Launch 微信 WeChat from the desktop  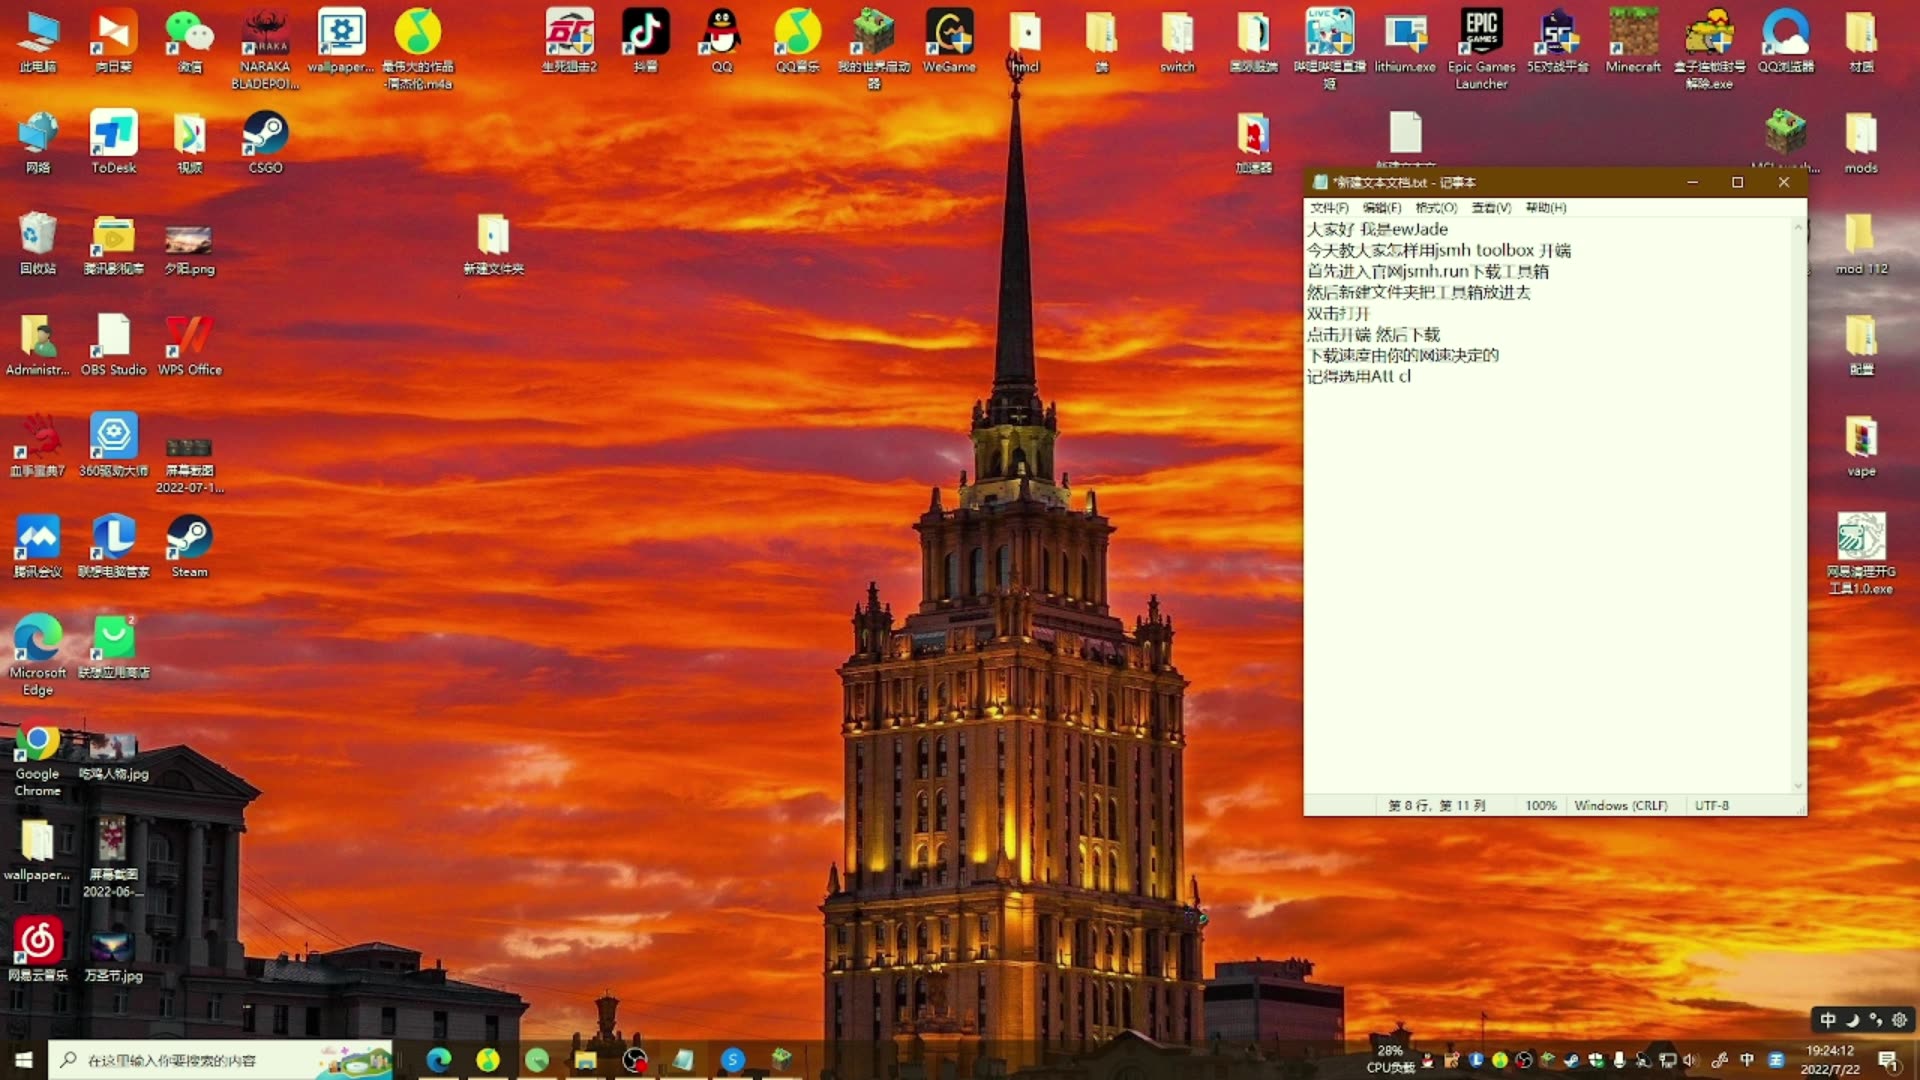tap(190, 41)
